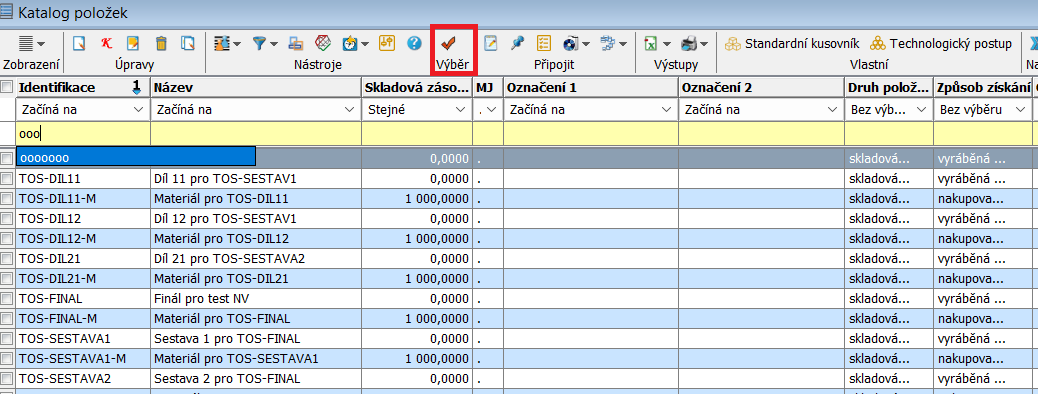Tick the checkbox for row TOS-DIL11
The image size is (1038, 394).
(x=7, y=178)
